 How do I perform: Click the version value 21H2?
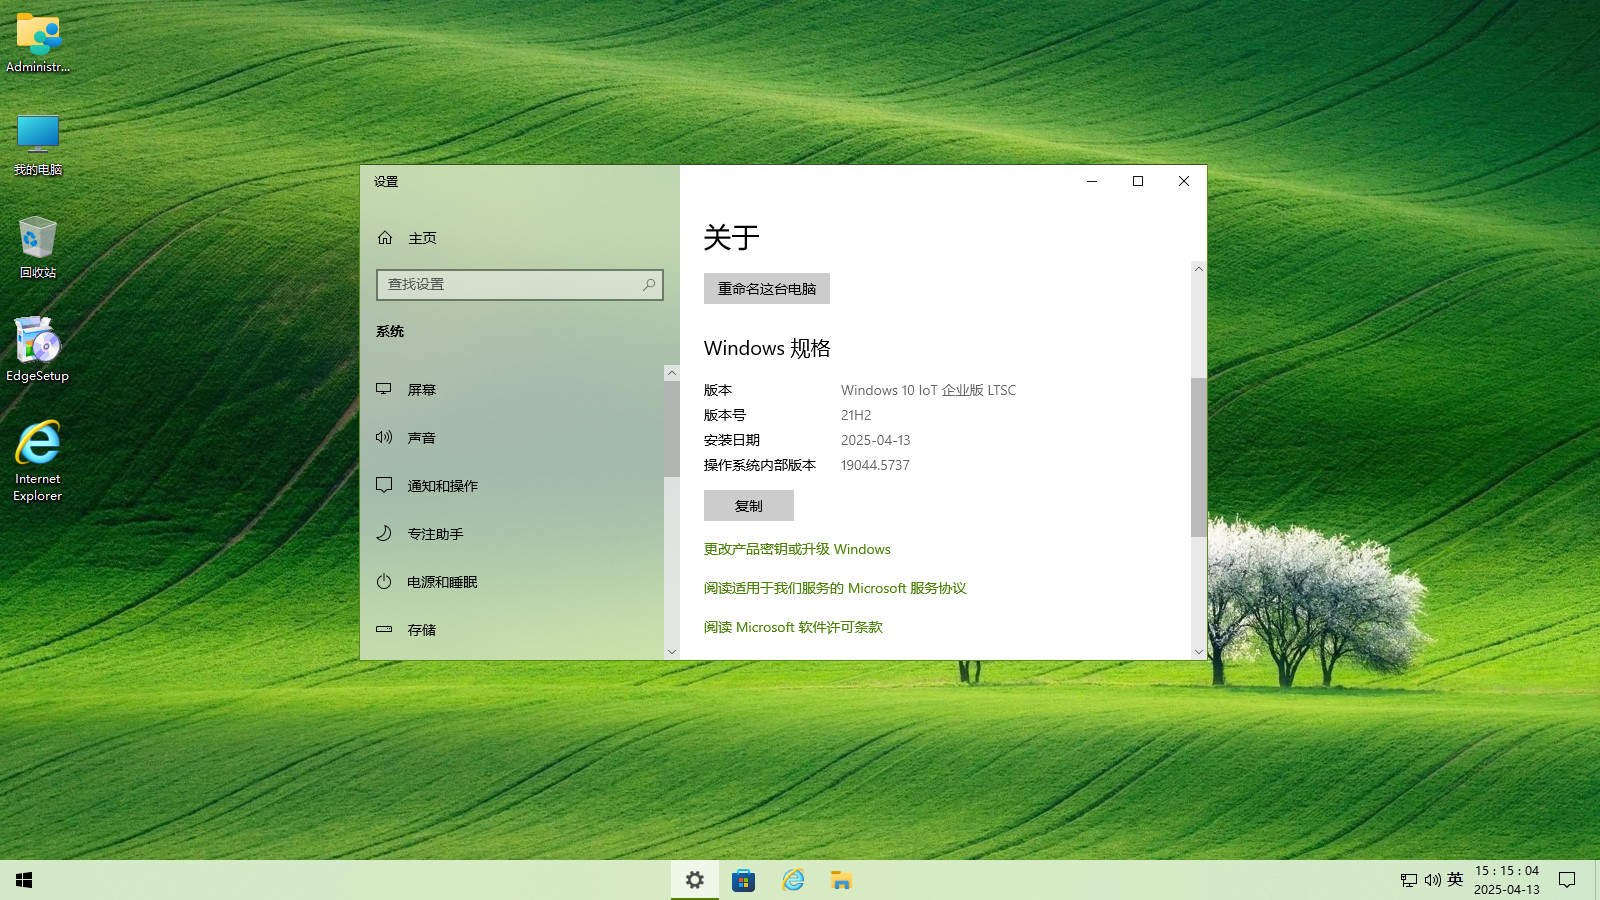click(856, 415)
